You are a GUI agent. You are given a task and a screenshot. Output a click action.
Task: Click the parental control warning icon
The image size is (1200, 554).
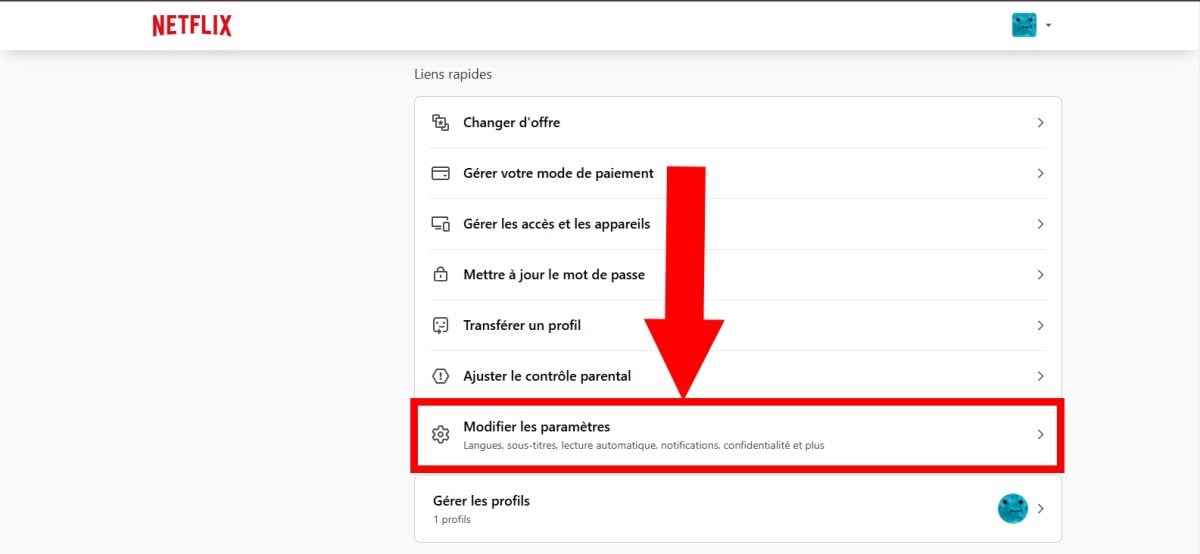pos(440,376)
